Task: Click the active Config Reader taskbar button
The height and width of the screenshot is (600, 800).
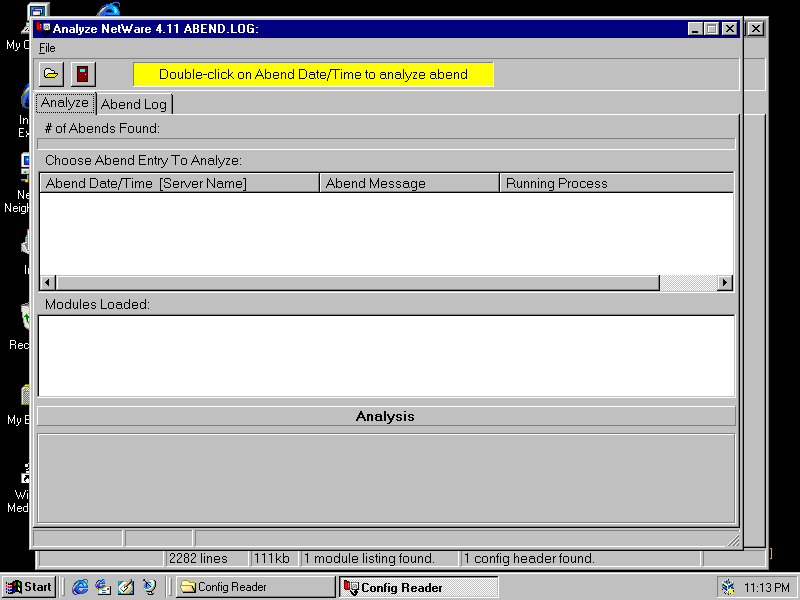Action: pyautogui.click(x=419, y=587)
